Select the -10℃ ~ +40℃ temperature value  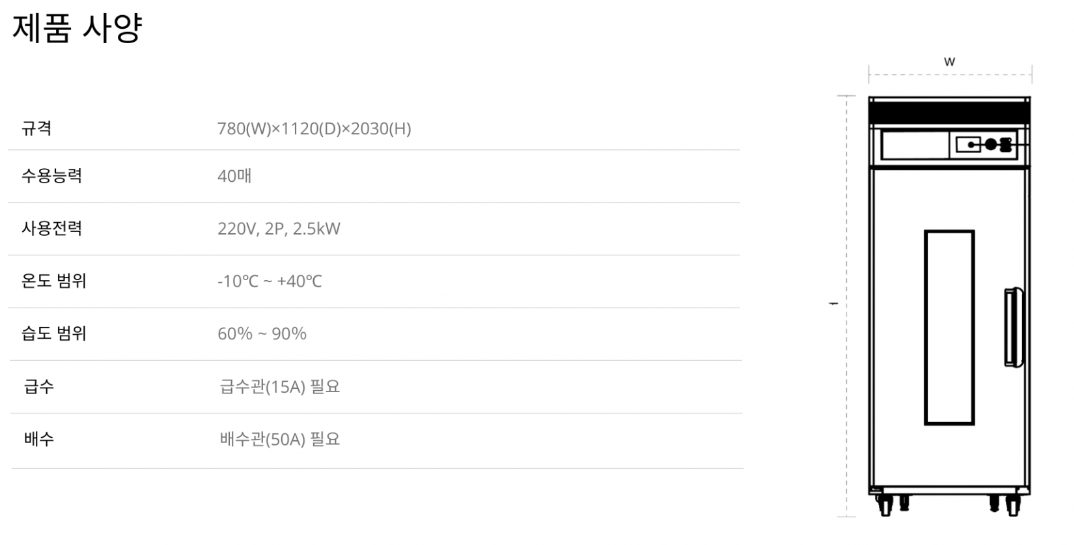click(270, 281)
